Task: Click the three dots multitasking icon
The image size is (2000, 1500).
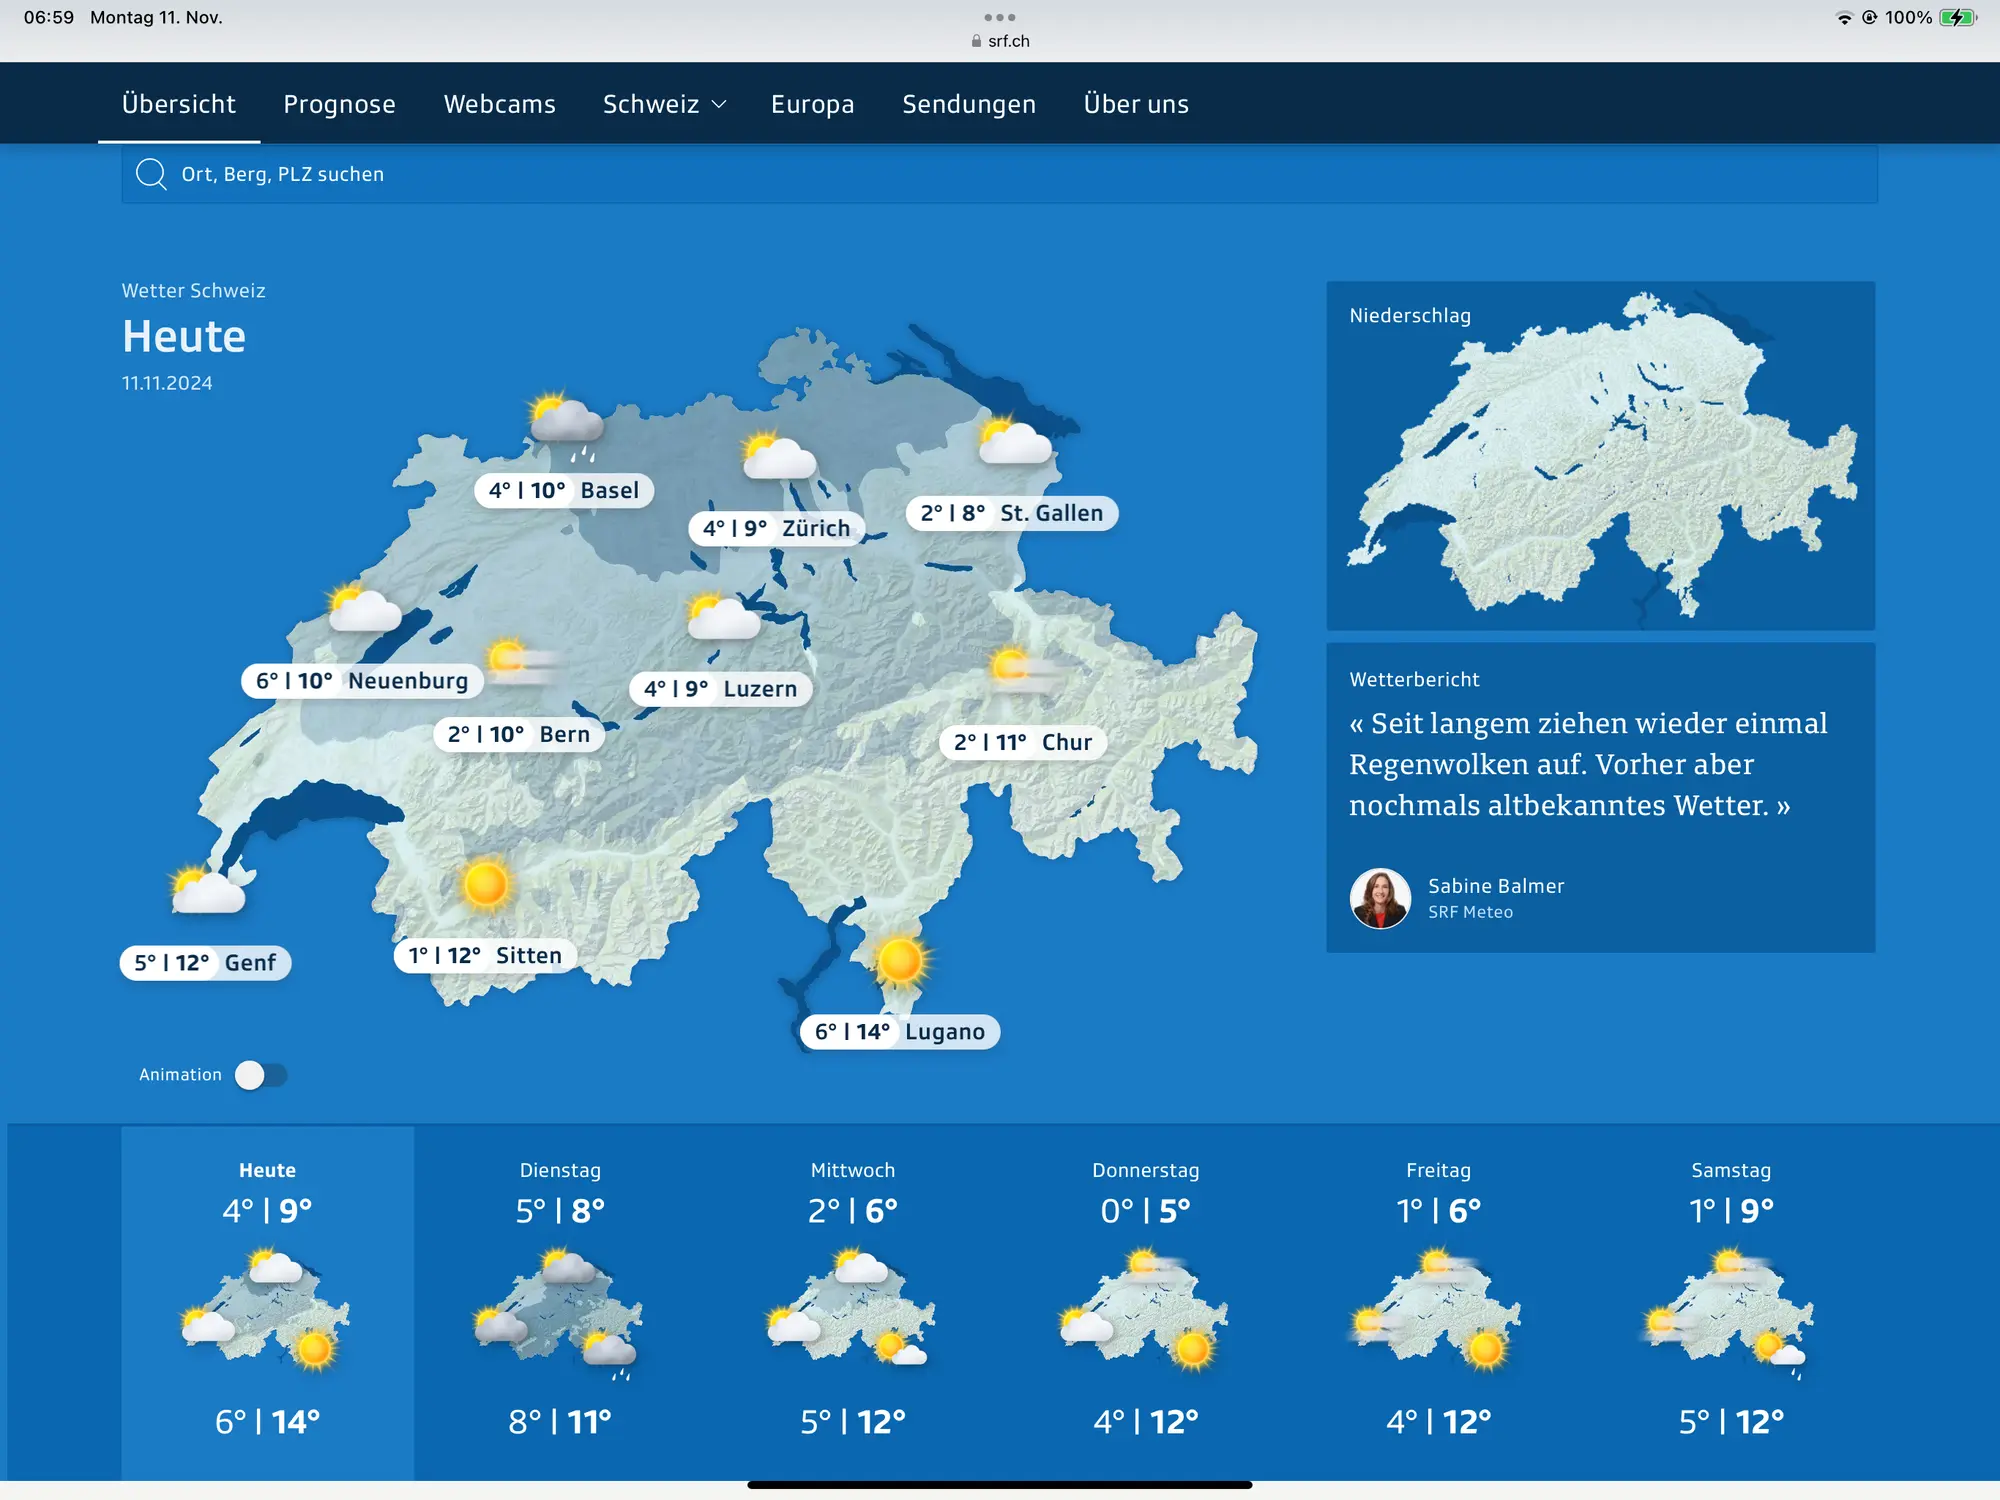Action: (999, 17)
